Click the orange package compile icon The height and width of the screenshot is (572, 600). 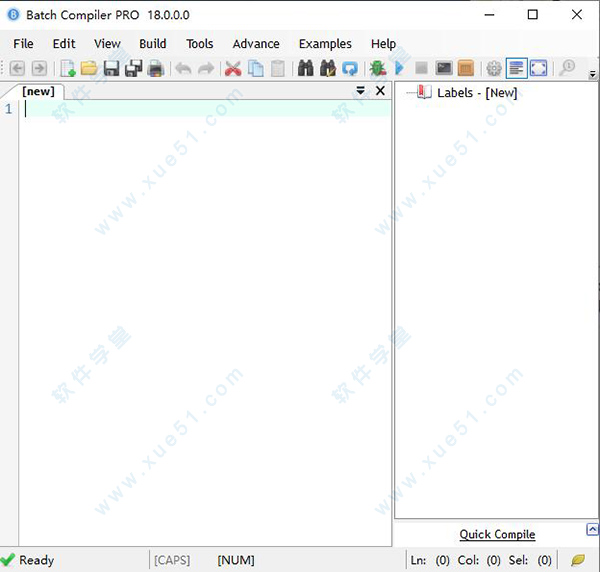coord(466,68)
